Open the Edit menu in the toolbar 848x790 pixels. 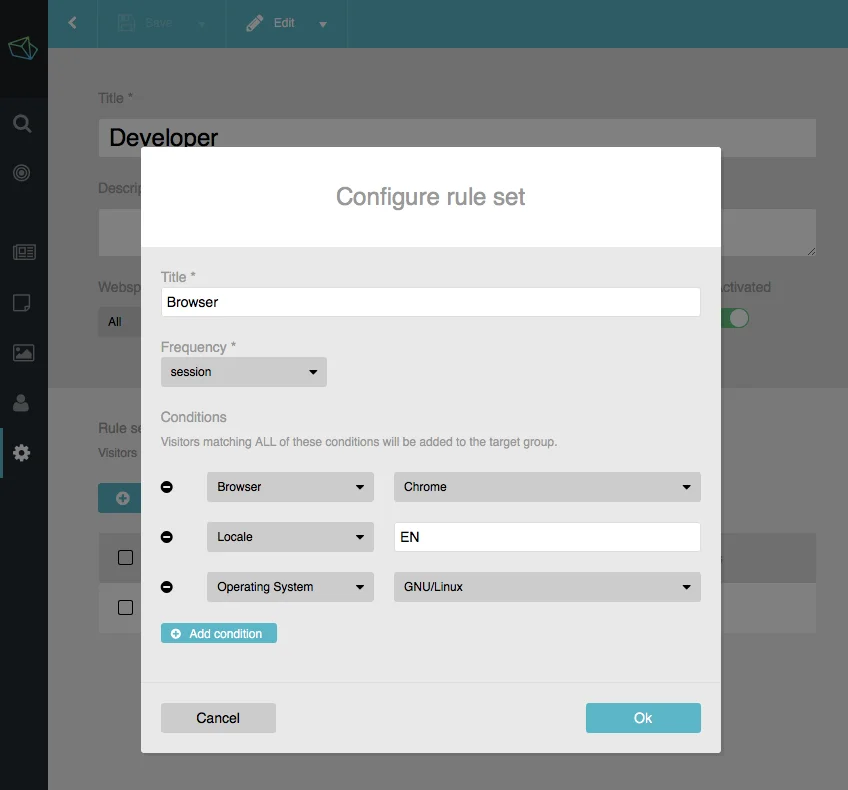tap(286, 23)
